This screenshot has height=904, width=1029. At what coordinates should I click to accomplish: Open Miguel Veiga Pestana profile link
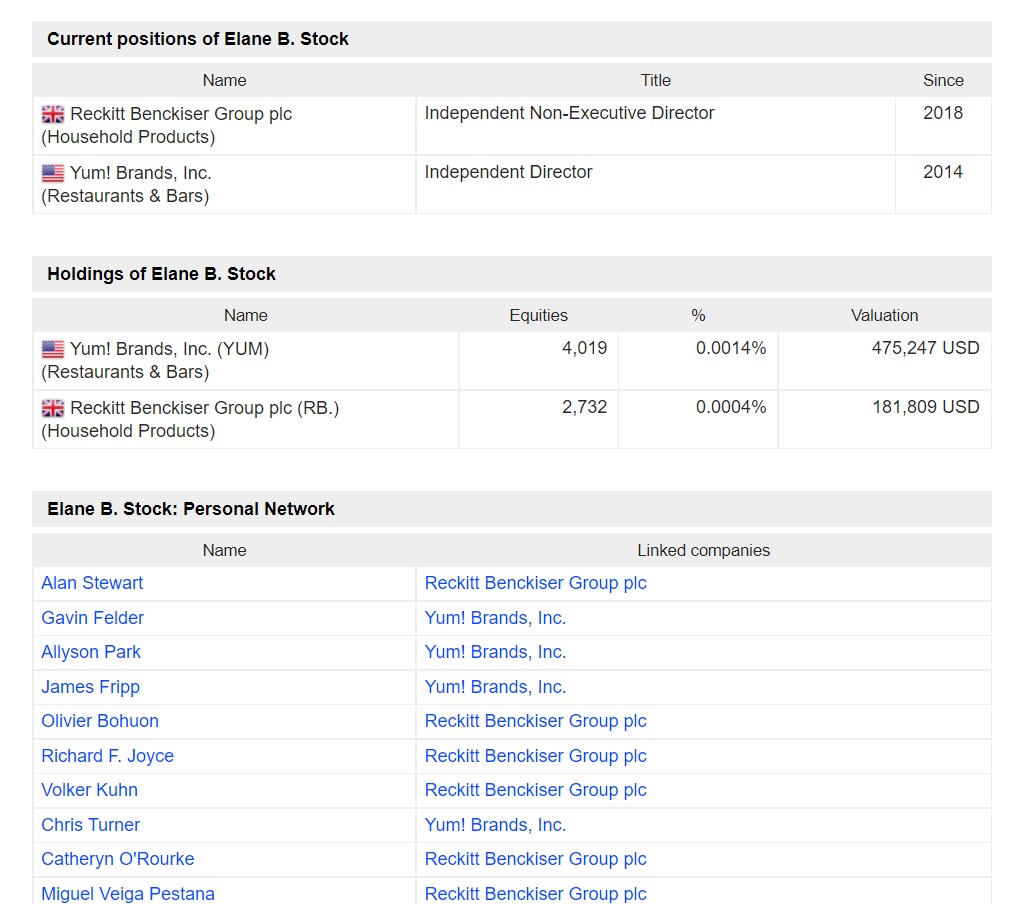128,894
